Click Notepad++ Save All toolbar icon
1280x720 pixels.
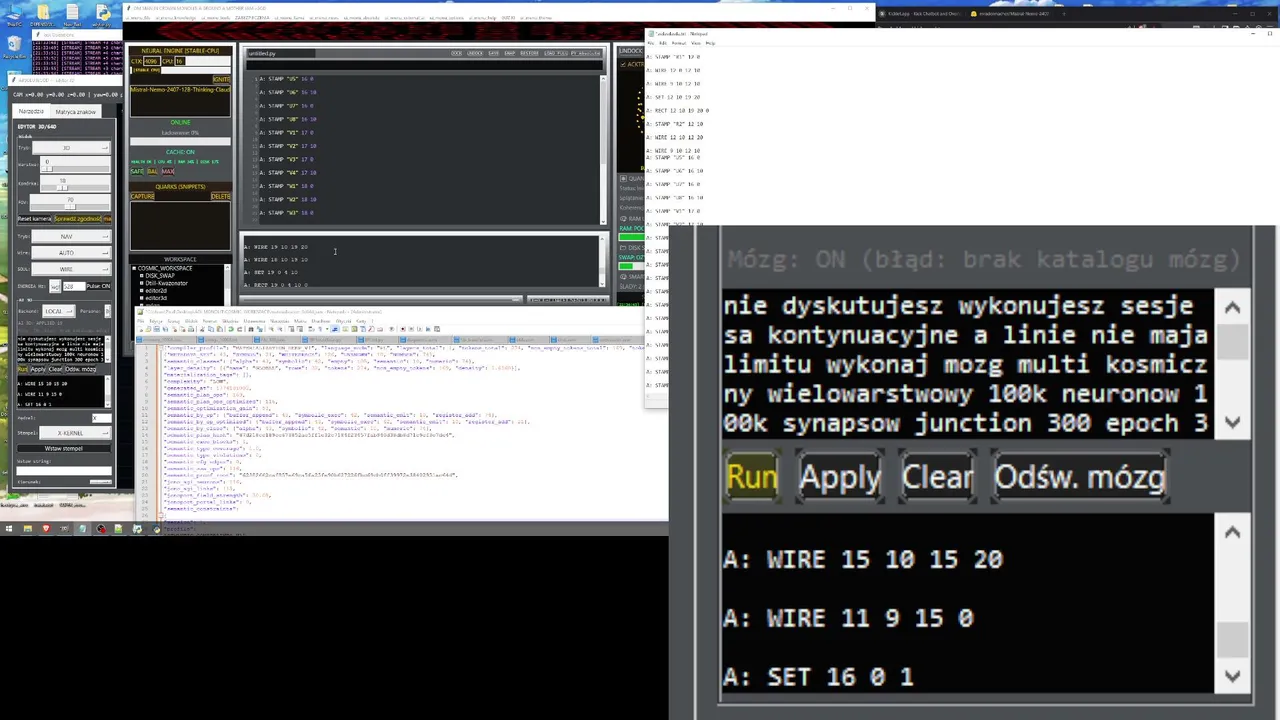165,329
